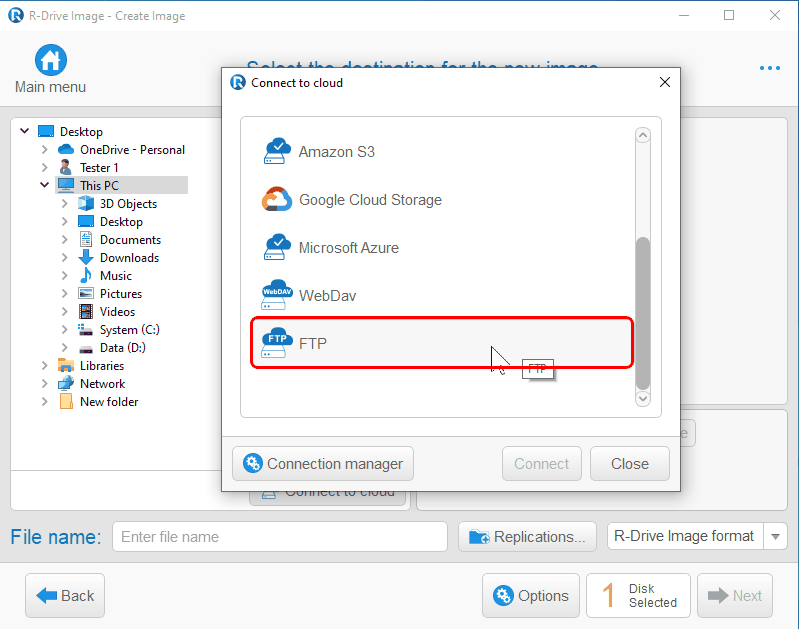The width and height of the screenshot is (799, 629).
Task: Click the 3D Objects cube icon
Action: (x=86, y=203)
